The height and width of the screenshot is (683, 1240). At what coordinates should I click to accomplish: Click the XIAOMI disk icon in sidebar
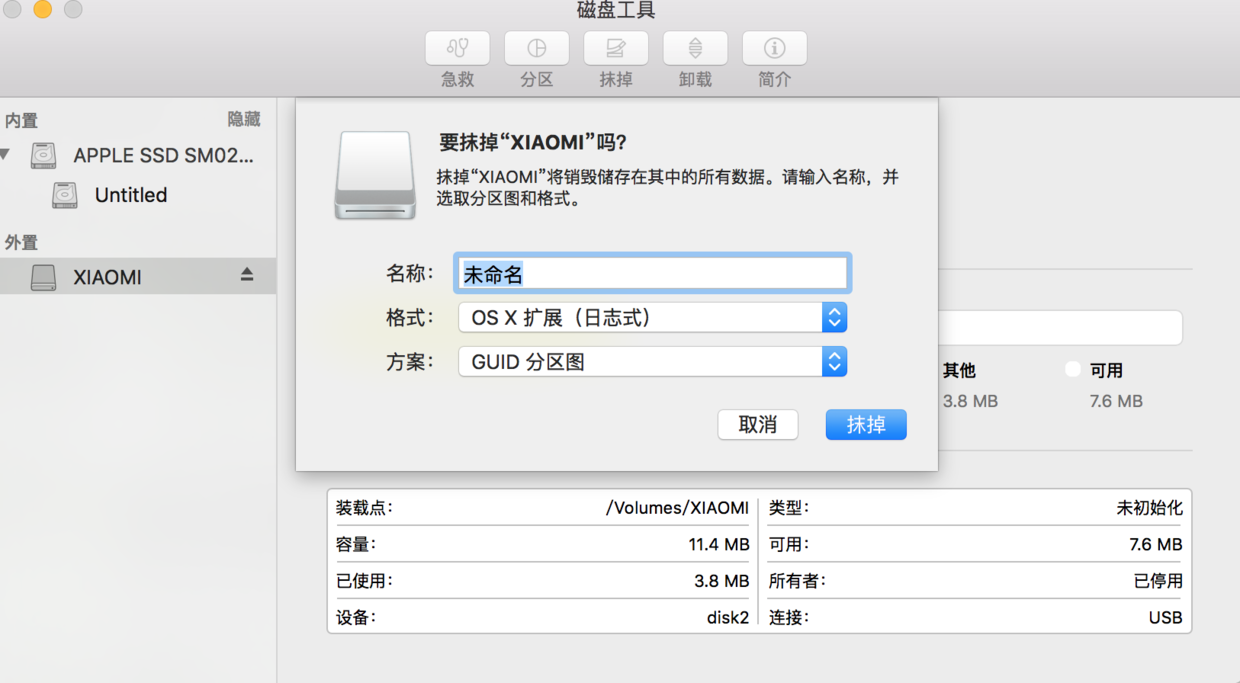coord(42,276)
